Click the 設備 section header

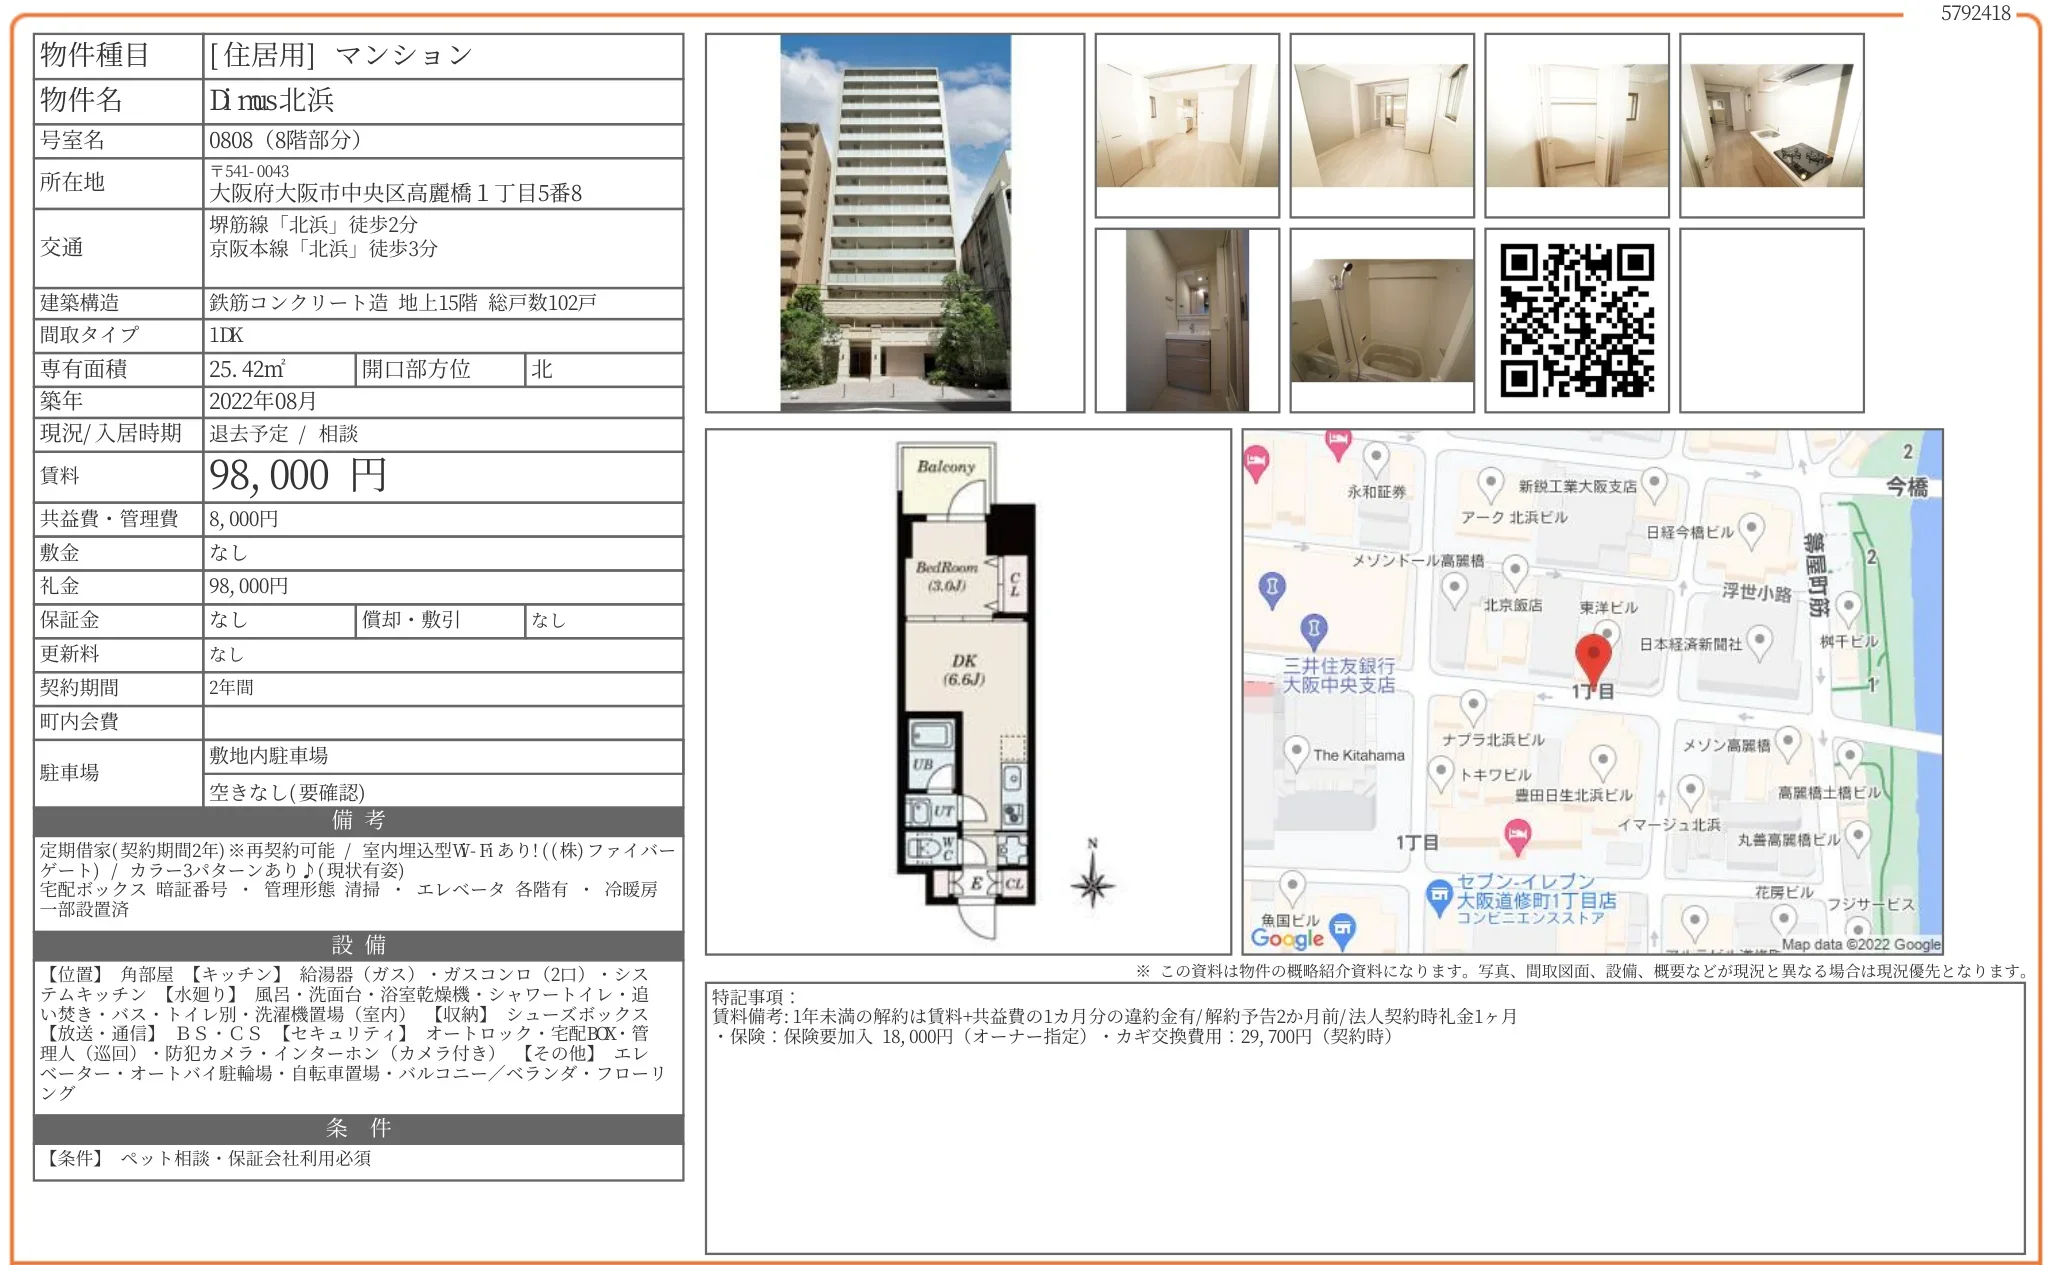coord(358,945)
